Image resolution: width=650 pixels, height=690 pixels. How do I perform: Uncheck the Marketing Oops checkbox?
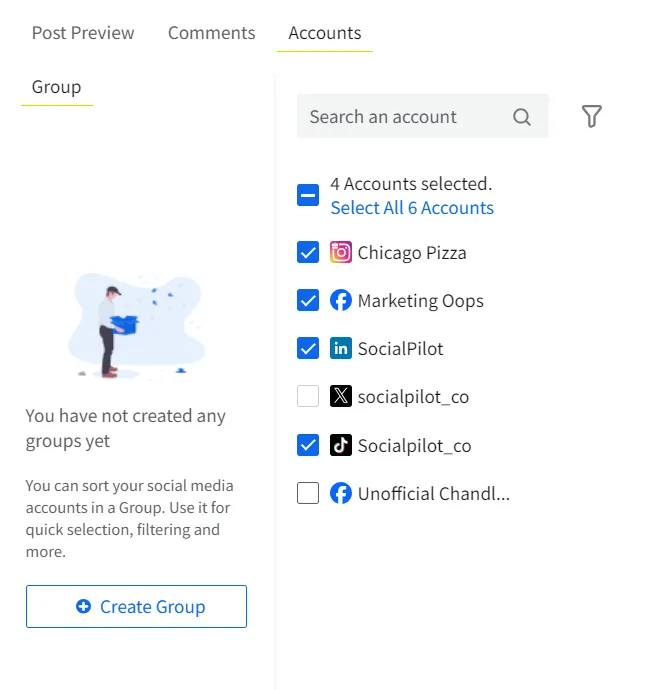(x=308, y=300)
